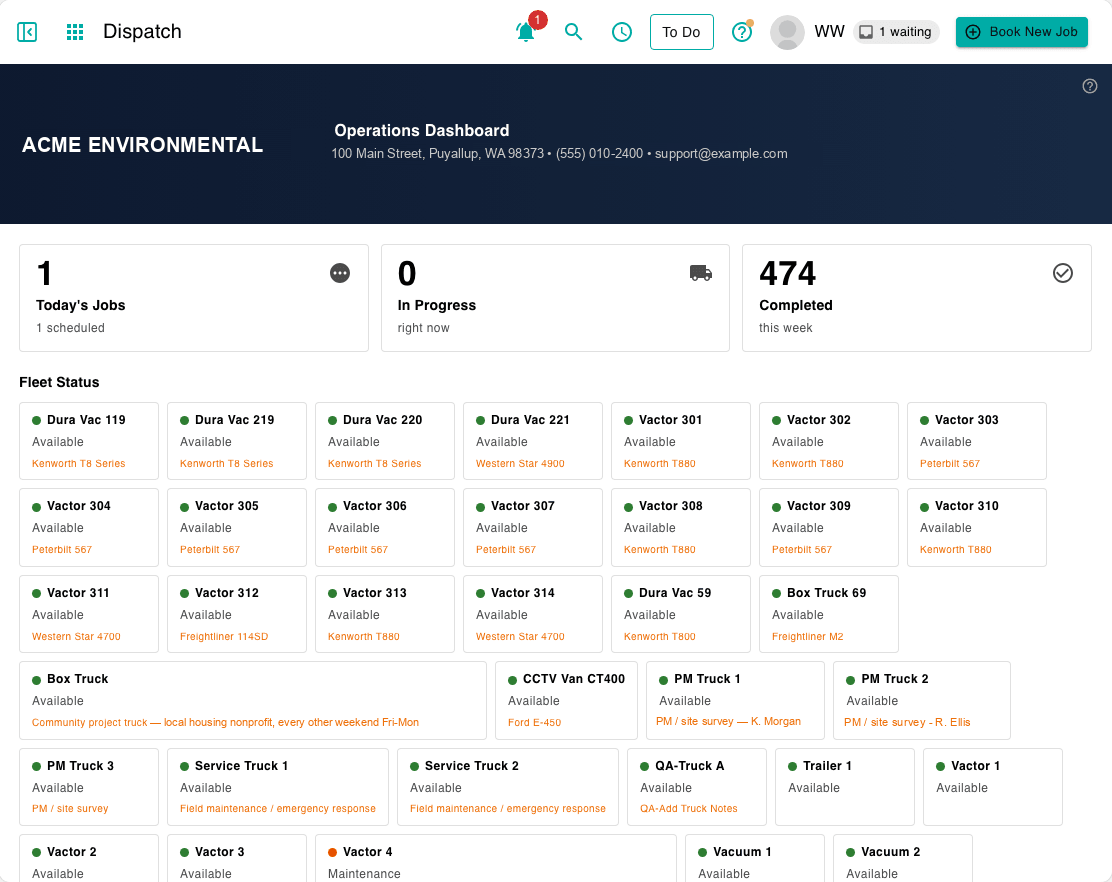
Task: Select the Vacuum 1 card
Action: point(755,859)
